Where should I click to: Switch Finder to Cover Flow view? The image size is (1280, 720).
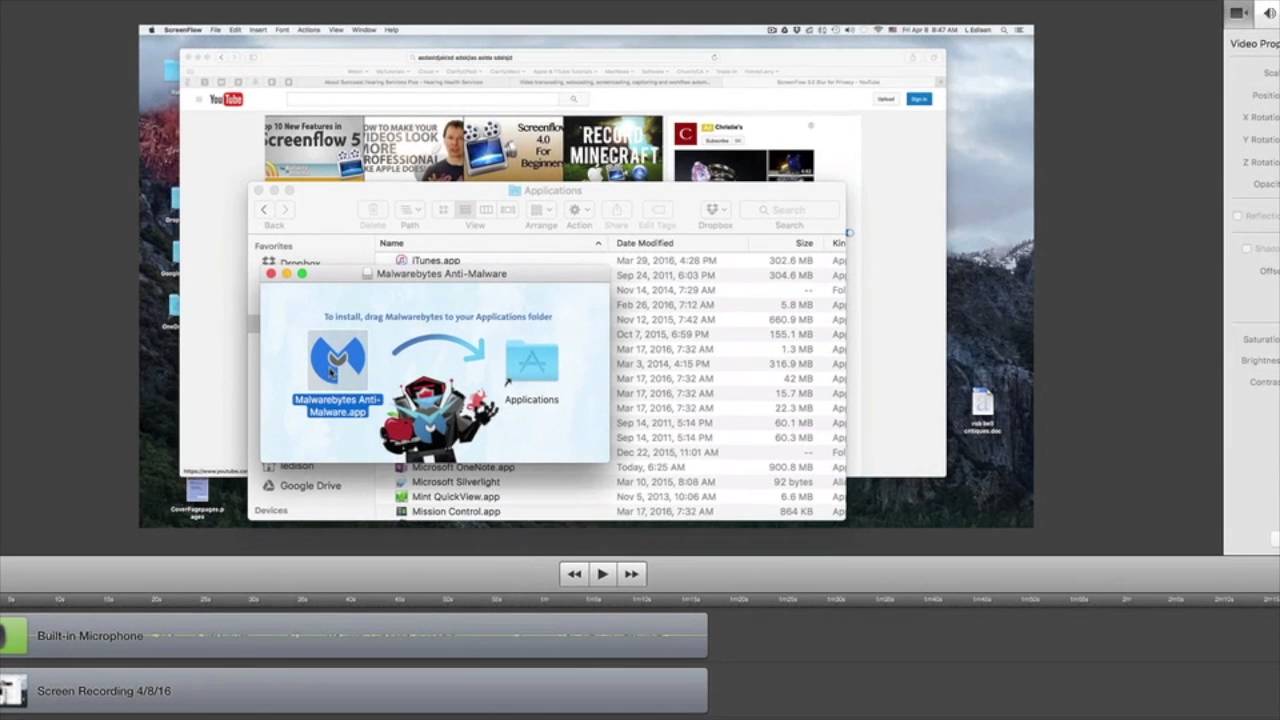coord(507,210)
